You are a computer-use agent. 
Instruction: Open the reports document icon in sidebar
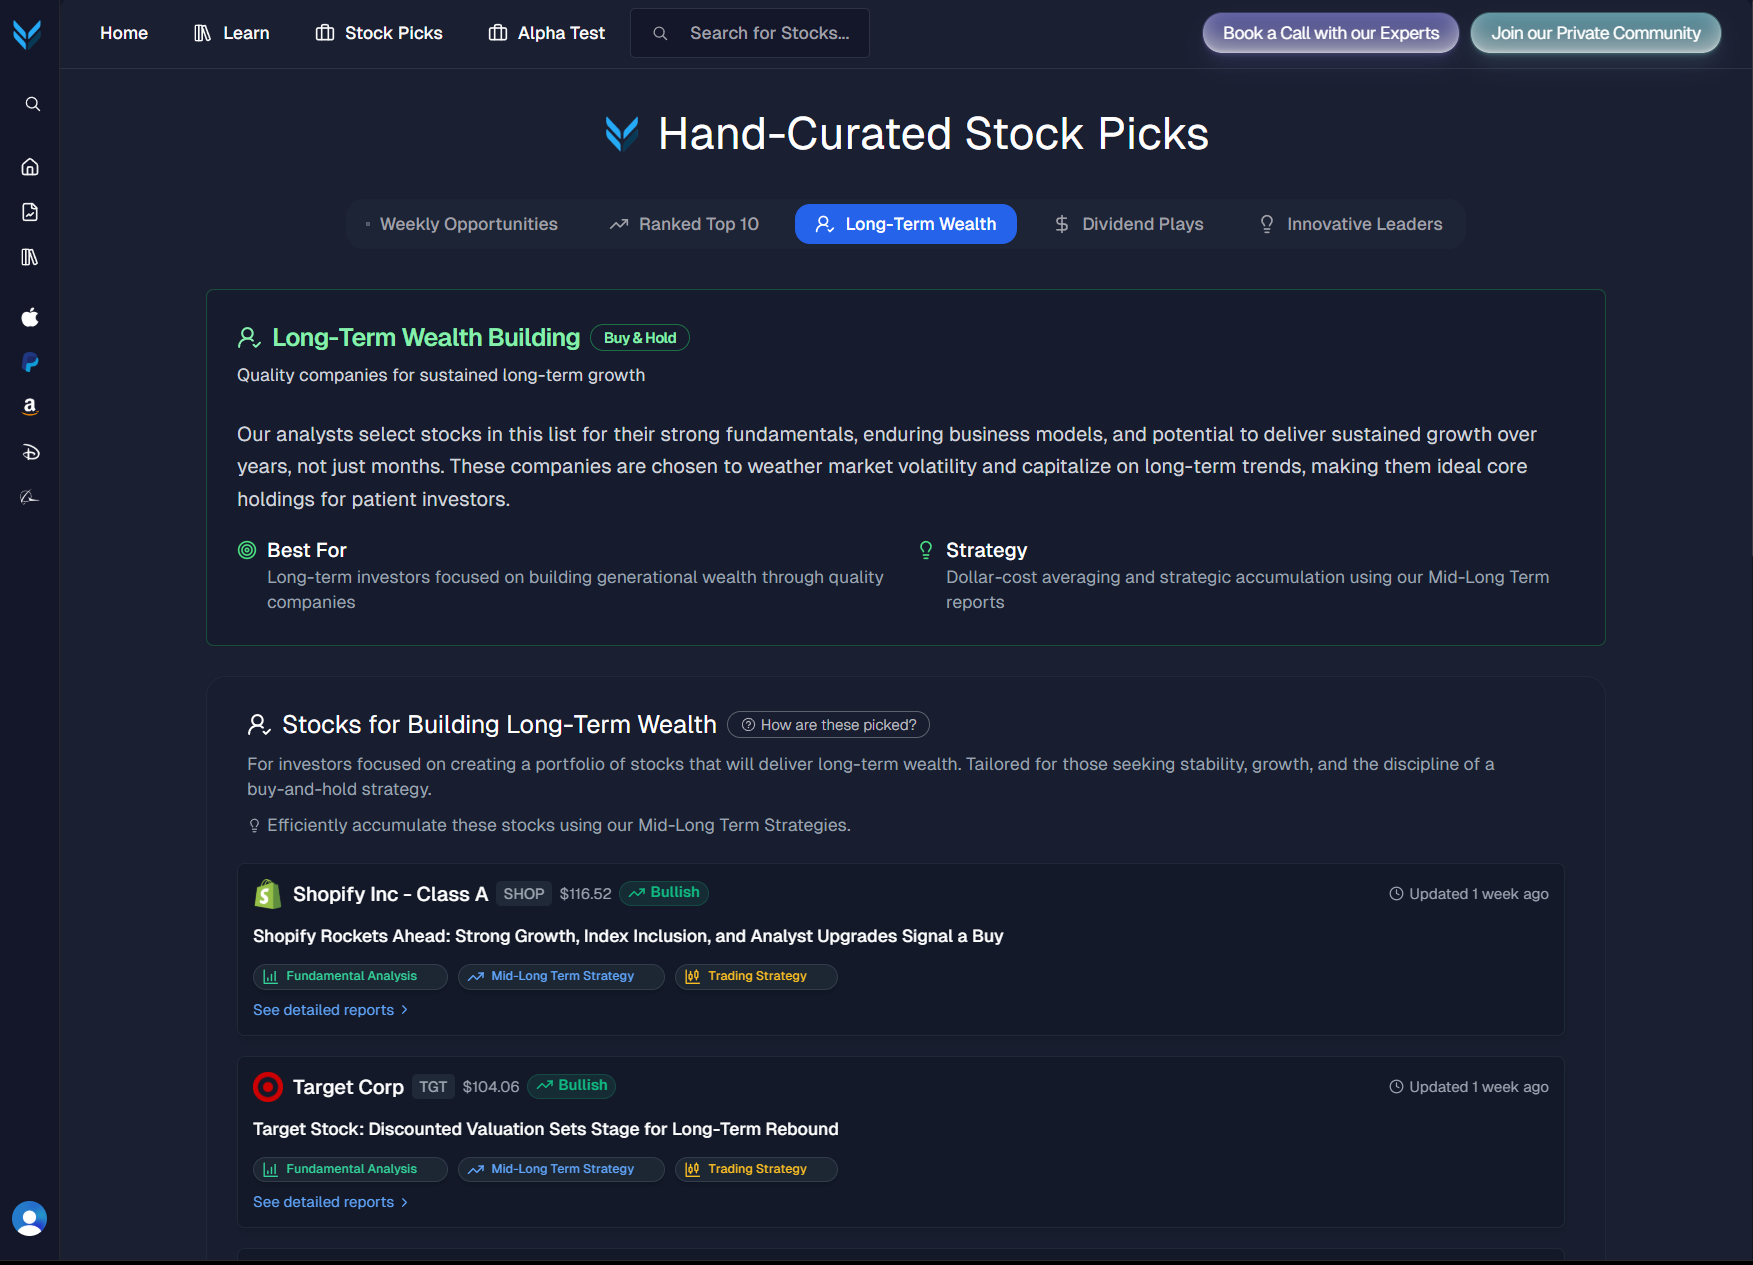pyautogui.click(x=31, y=212)
